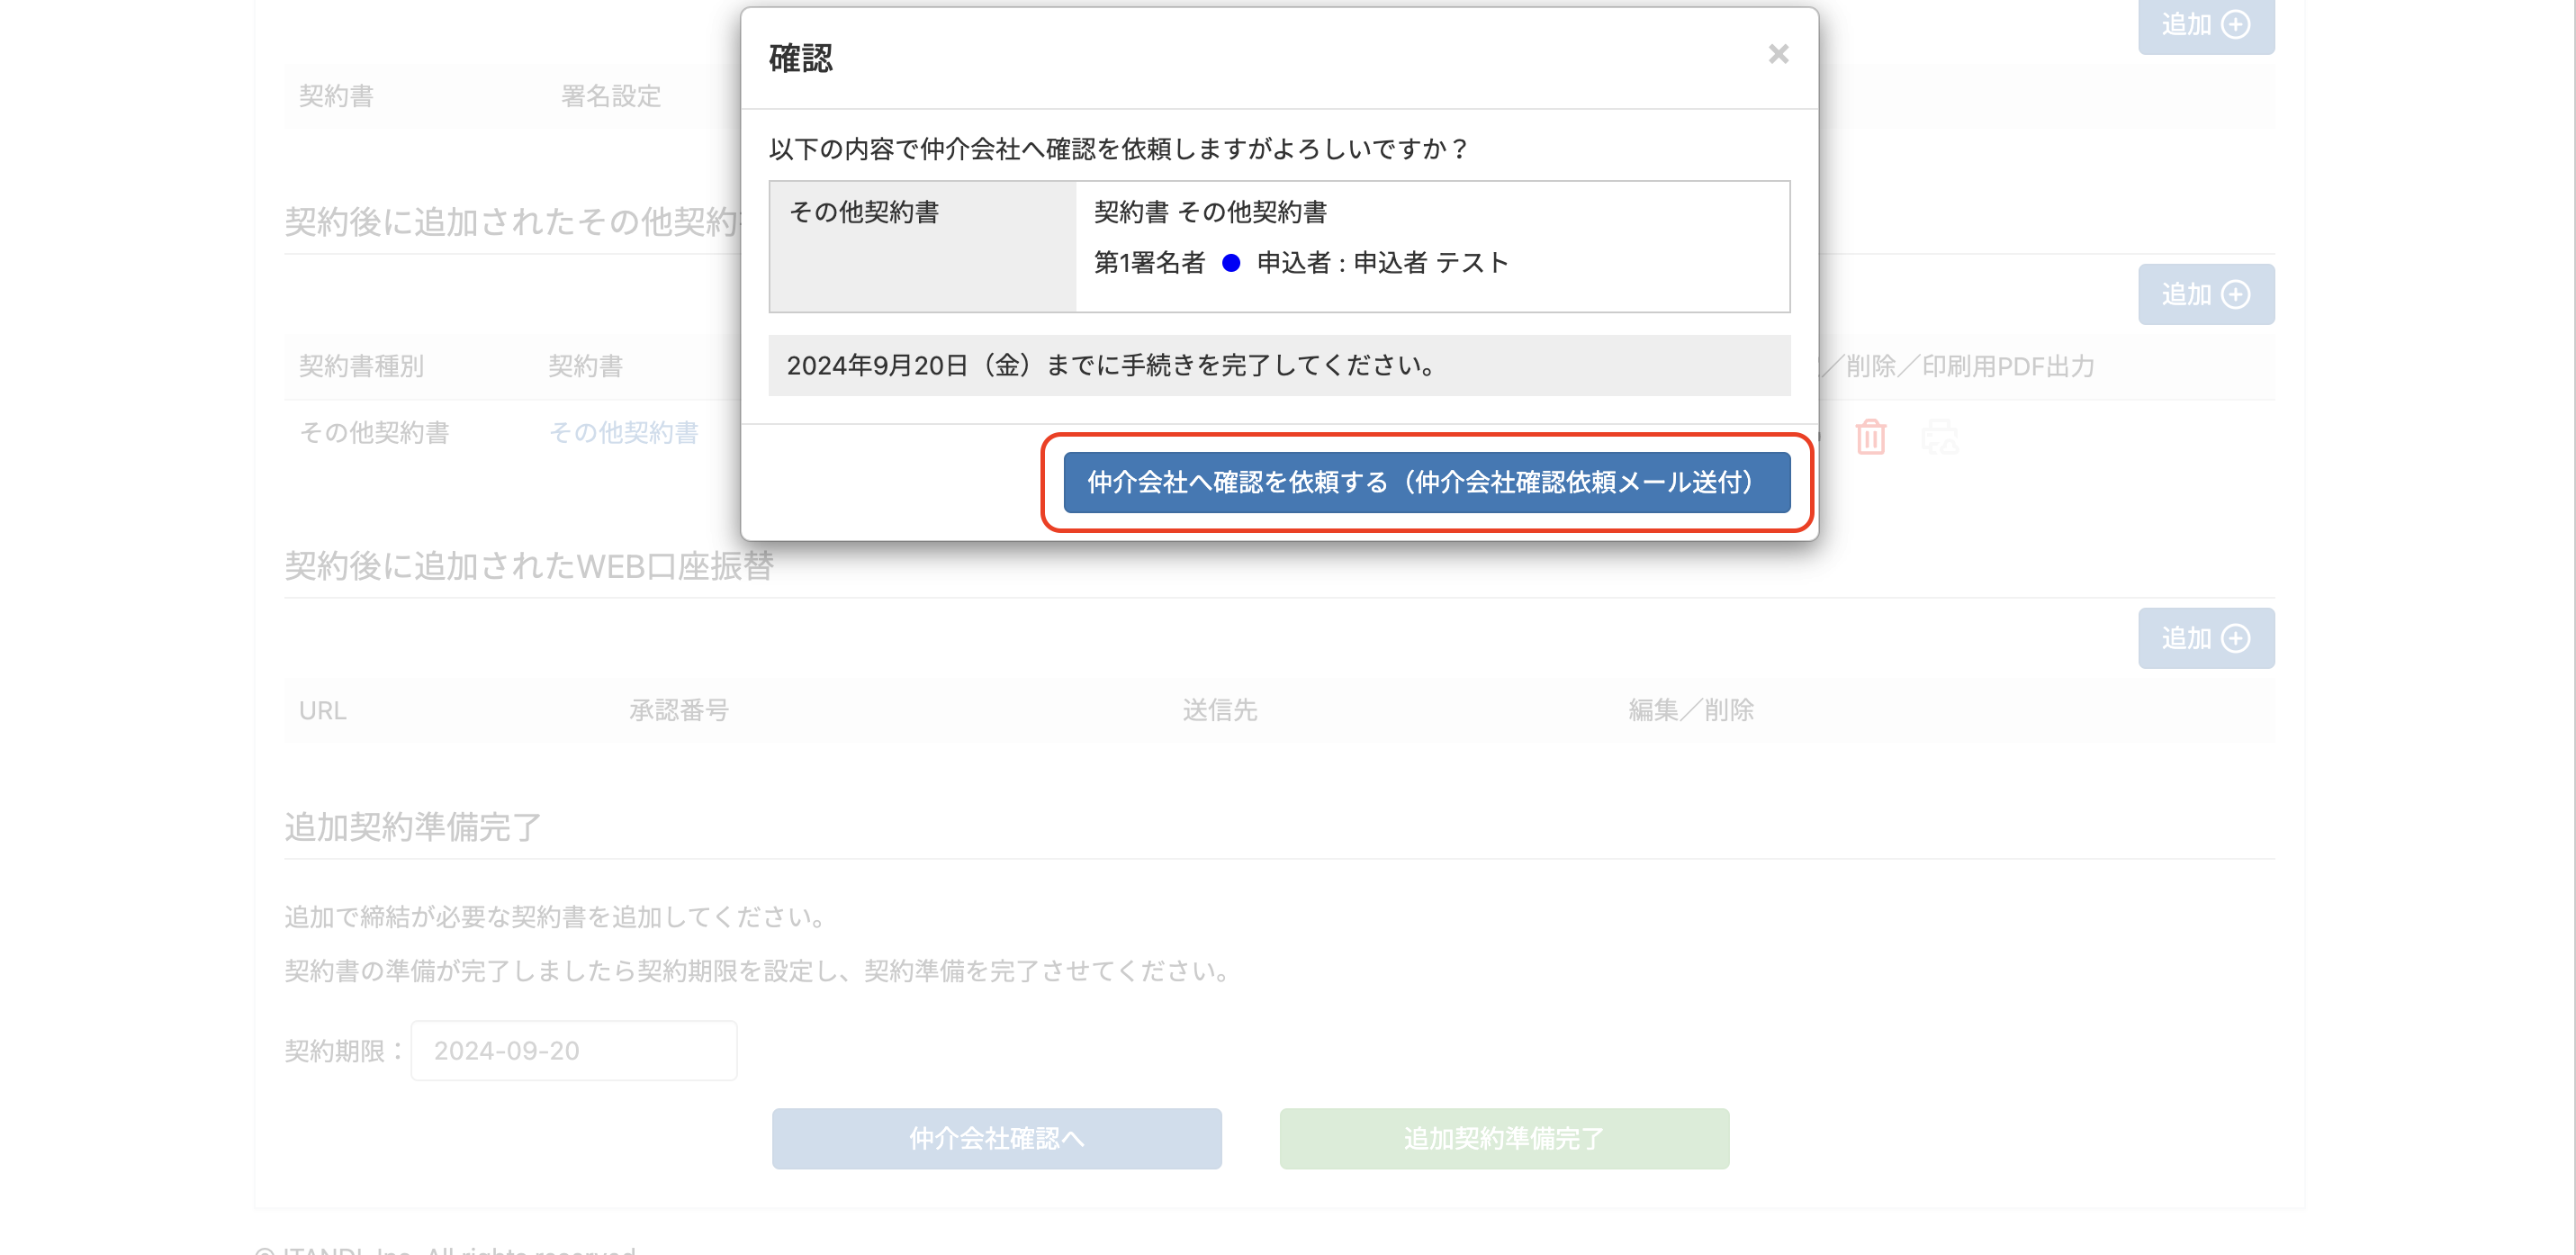The image size is (2576, 1255).
Task: Click the green 追加契約準備完了 button
Action: (1504, 1138)
